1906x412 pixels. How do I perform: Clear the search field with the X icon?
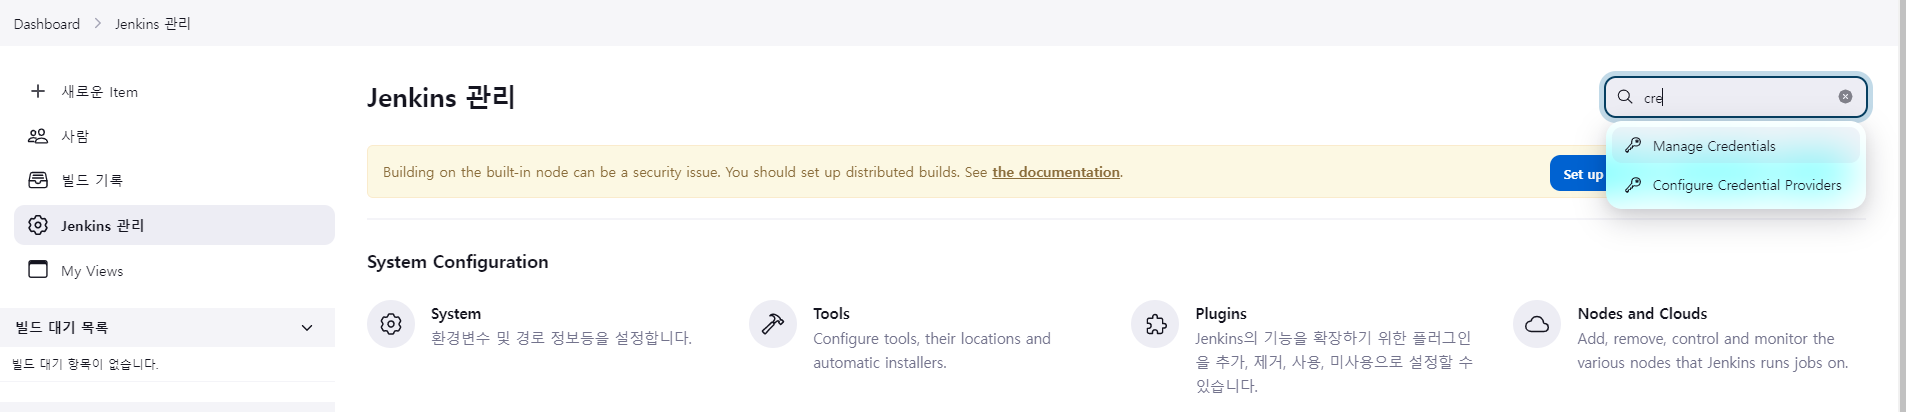1845,97
